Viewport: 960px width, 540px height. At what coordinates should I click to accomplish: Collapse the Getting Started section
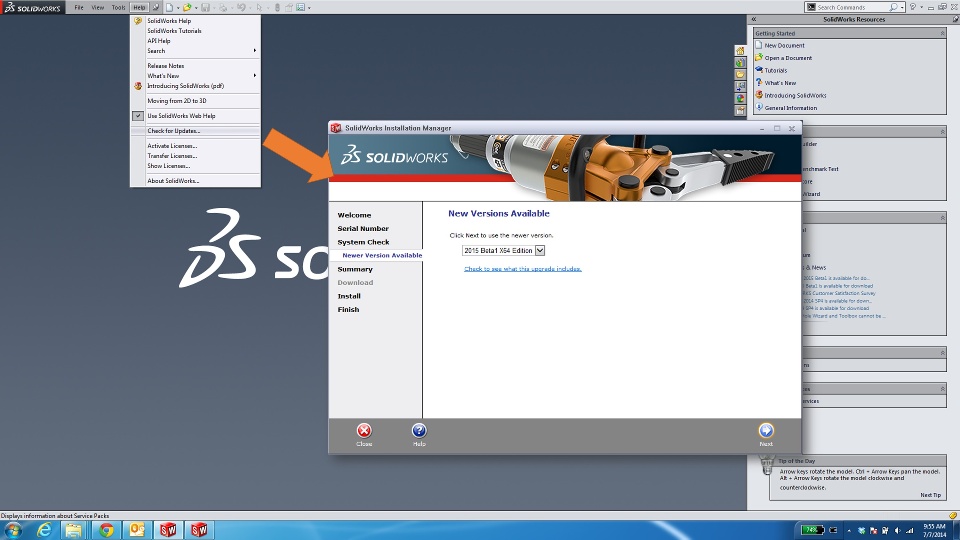942,33
